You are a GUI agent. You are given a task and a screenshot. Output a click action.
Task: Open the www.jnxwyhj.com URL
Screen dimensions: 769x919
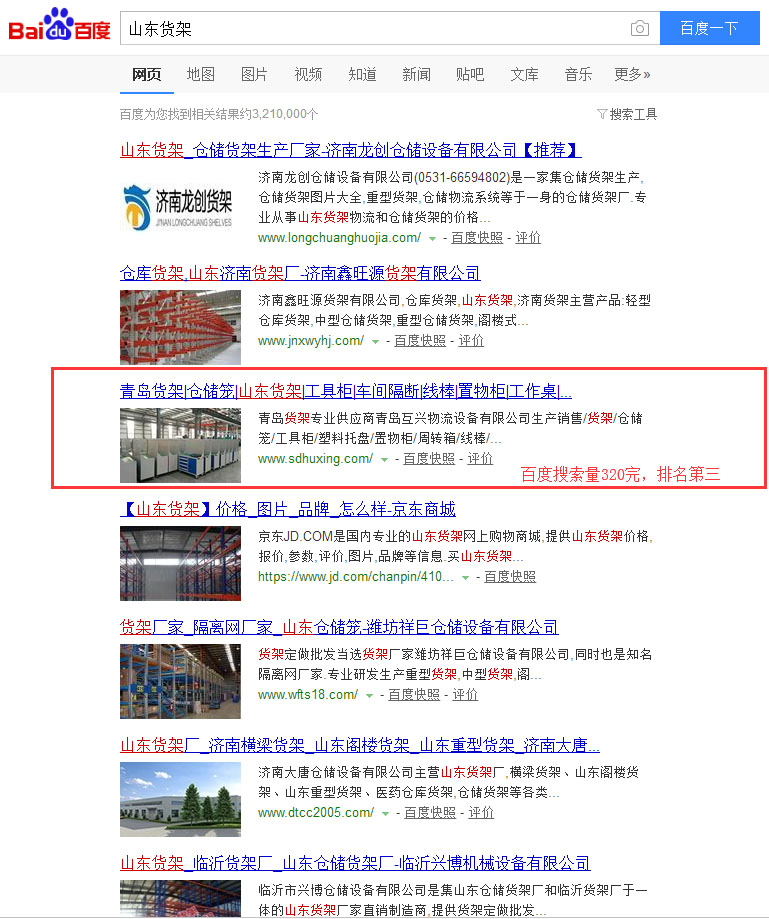click(311, 341)
